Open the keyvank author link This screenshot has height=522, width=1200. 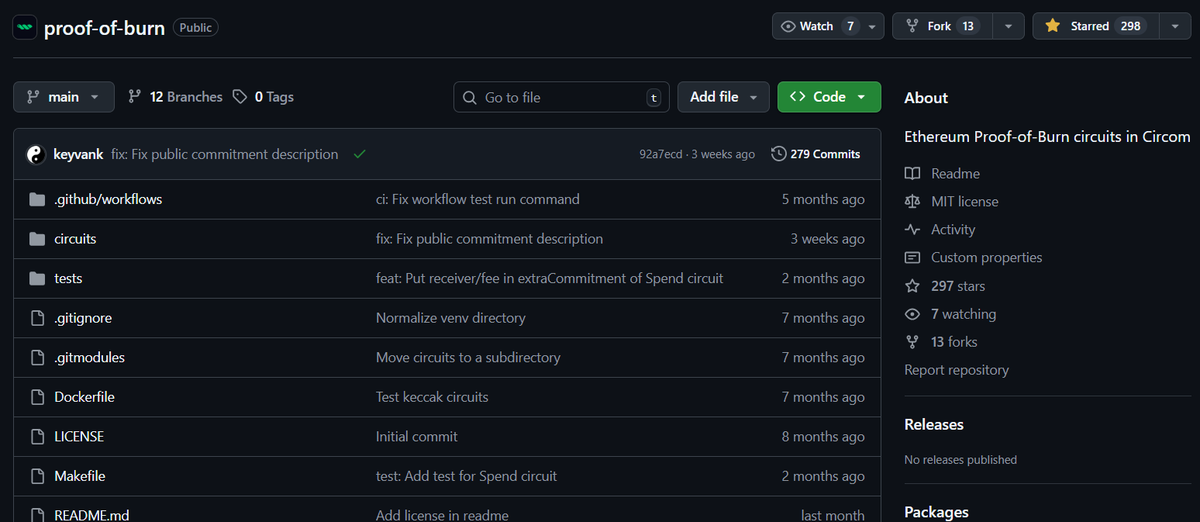78,154
